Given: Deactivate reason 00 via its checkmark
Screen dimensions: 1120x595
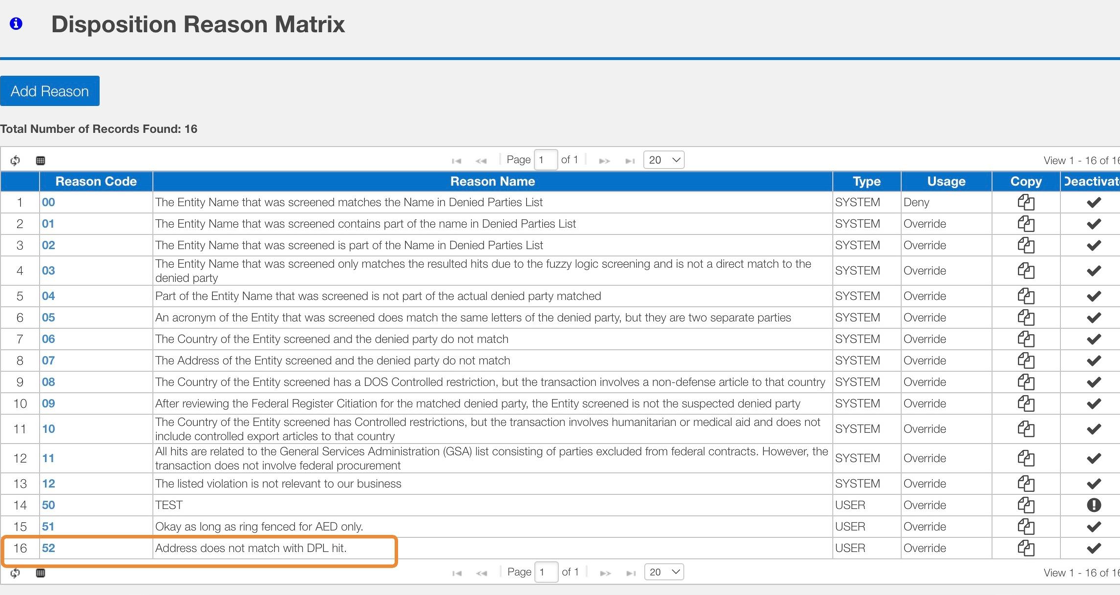Looking at the screenshot, I should [1094, 202].
